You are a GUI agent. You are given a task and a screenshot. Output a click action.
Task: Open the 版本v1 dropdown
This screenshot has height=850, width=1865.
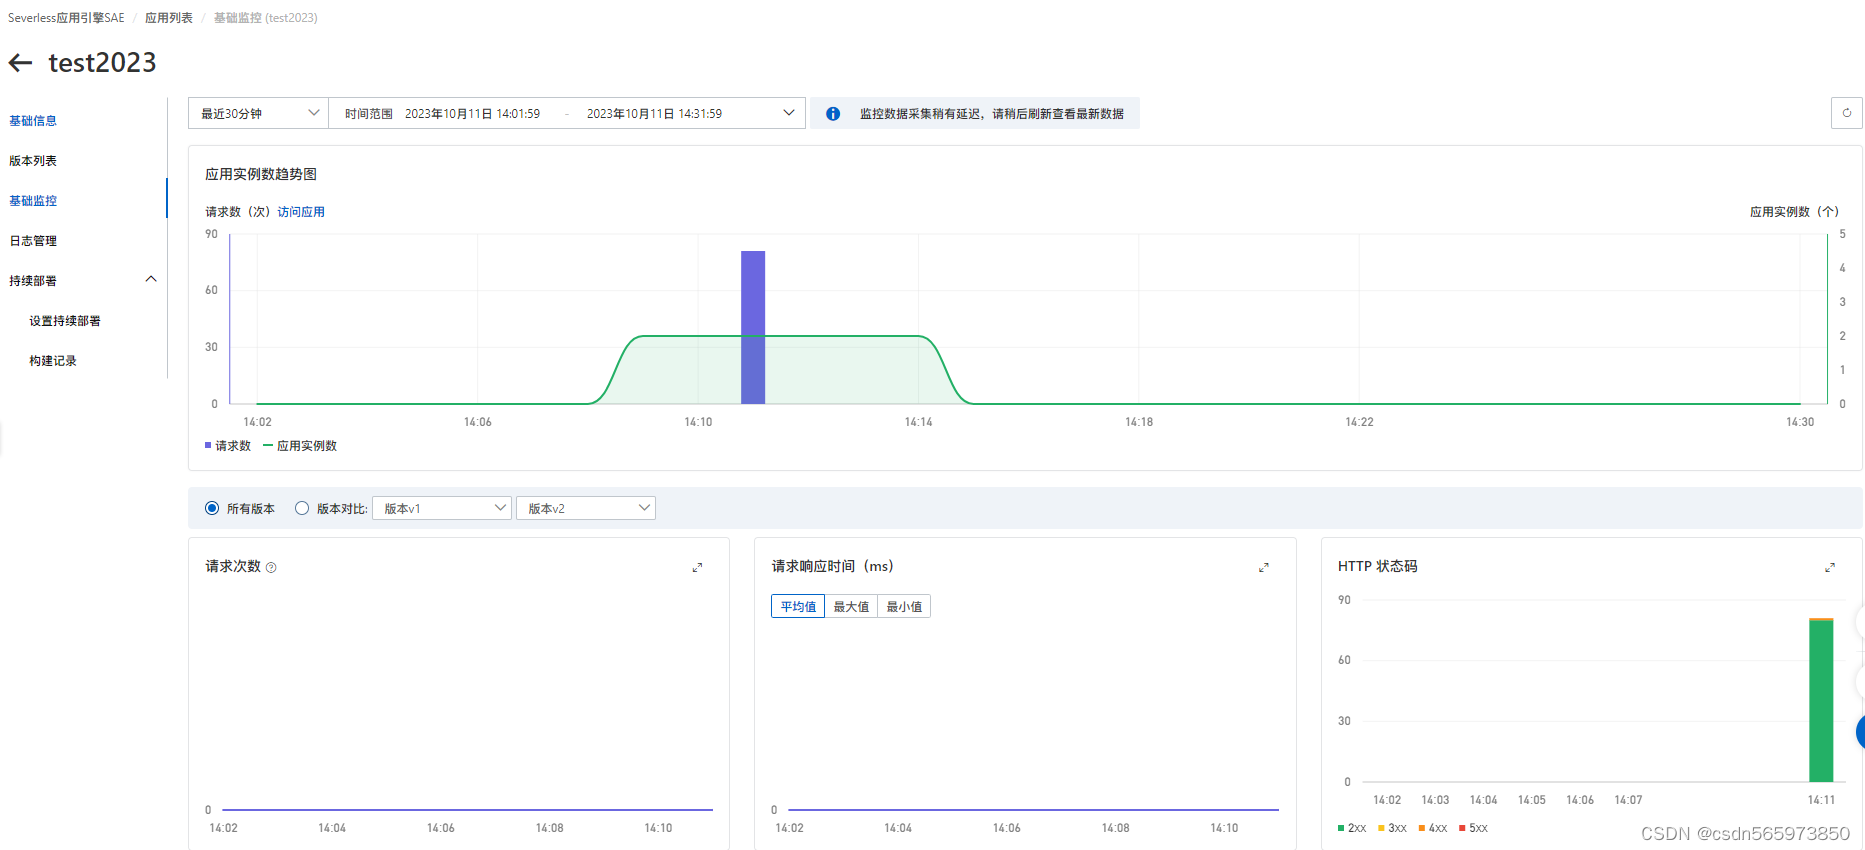(x=442, y=508)
